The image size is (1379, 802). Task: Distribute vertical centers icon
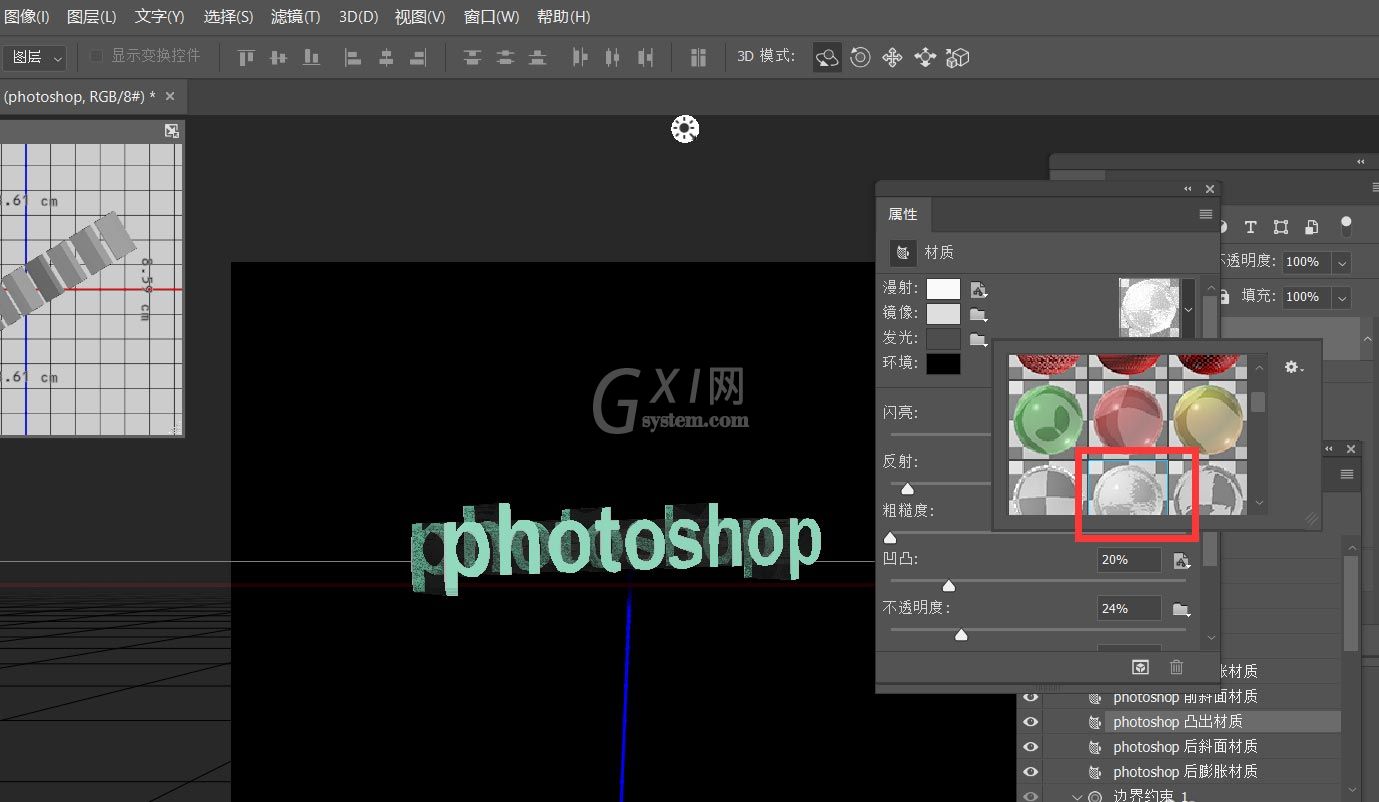tap(505, 57)
